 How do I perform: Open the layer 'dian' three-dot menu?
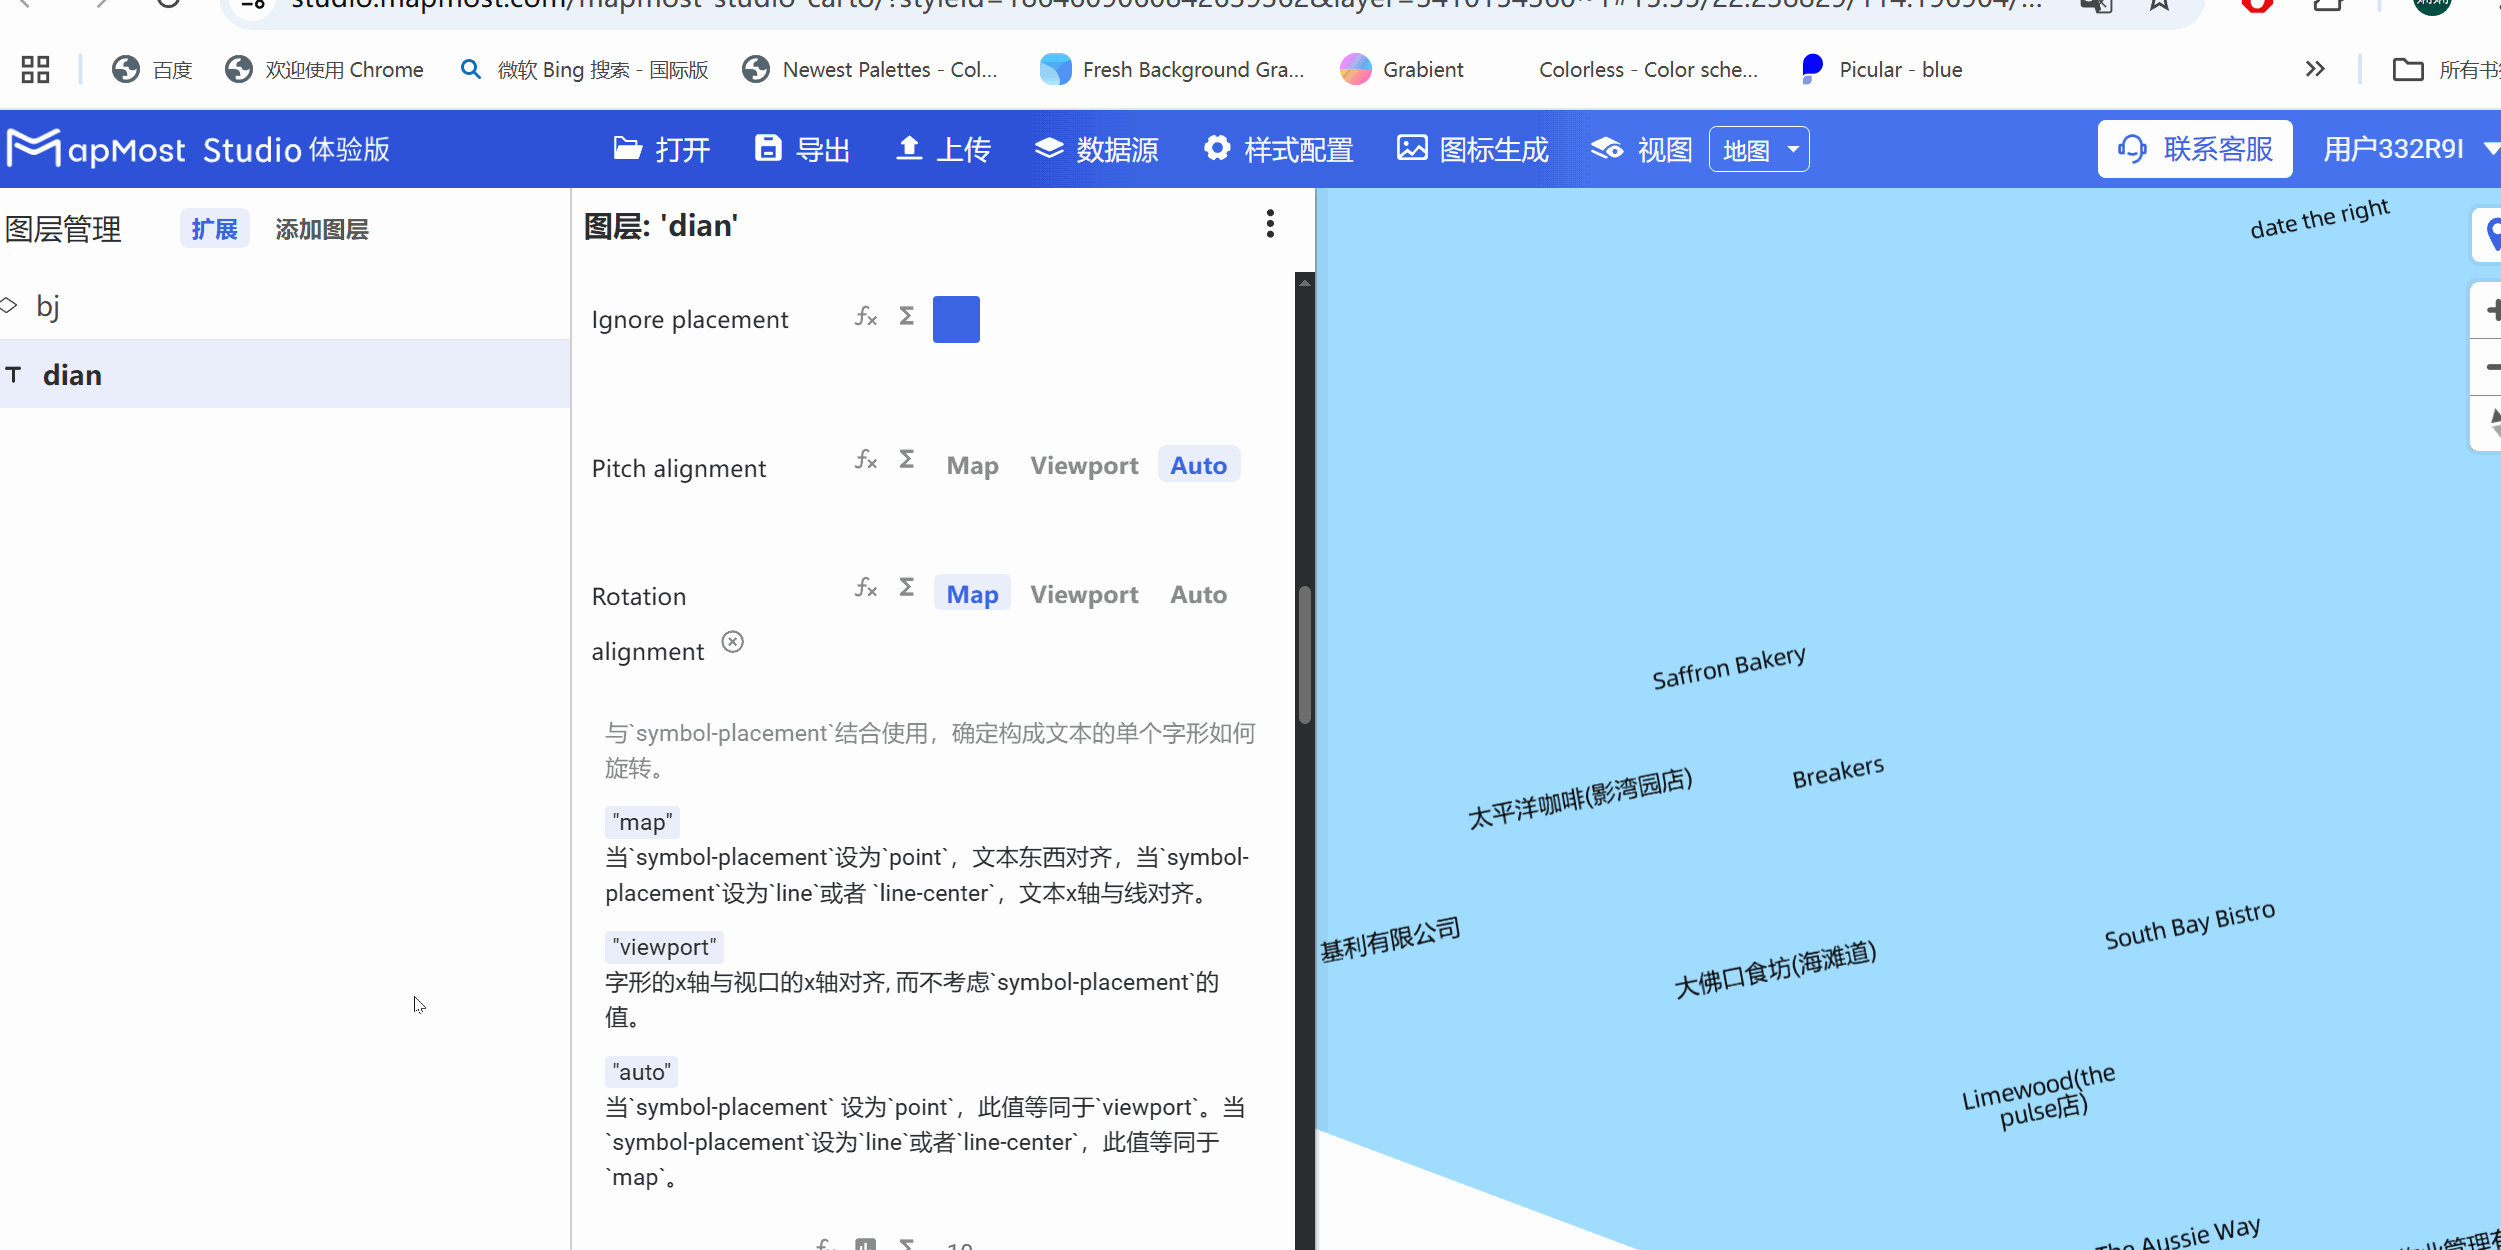[1268, 224]
